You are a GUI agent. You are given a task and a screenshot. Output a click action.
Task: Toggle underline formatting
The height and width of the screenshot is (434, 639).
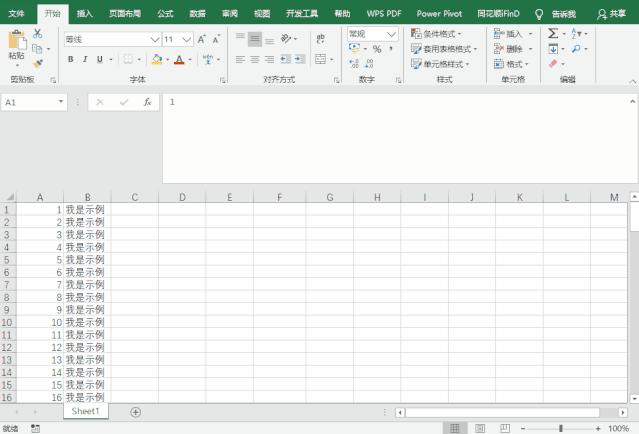click(x=100, y=59)
